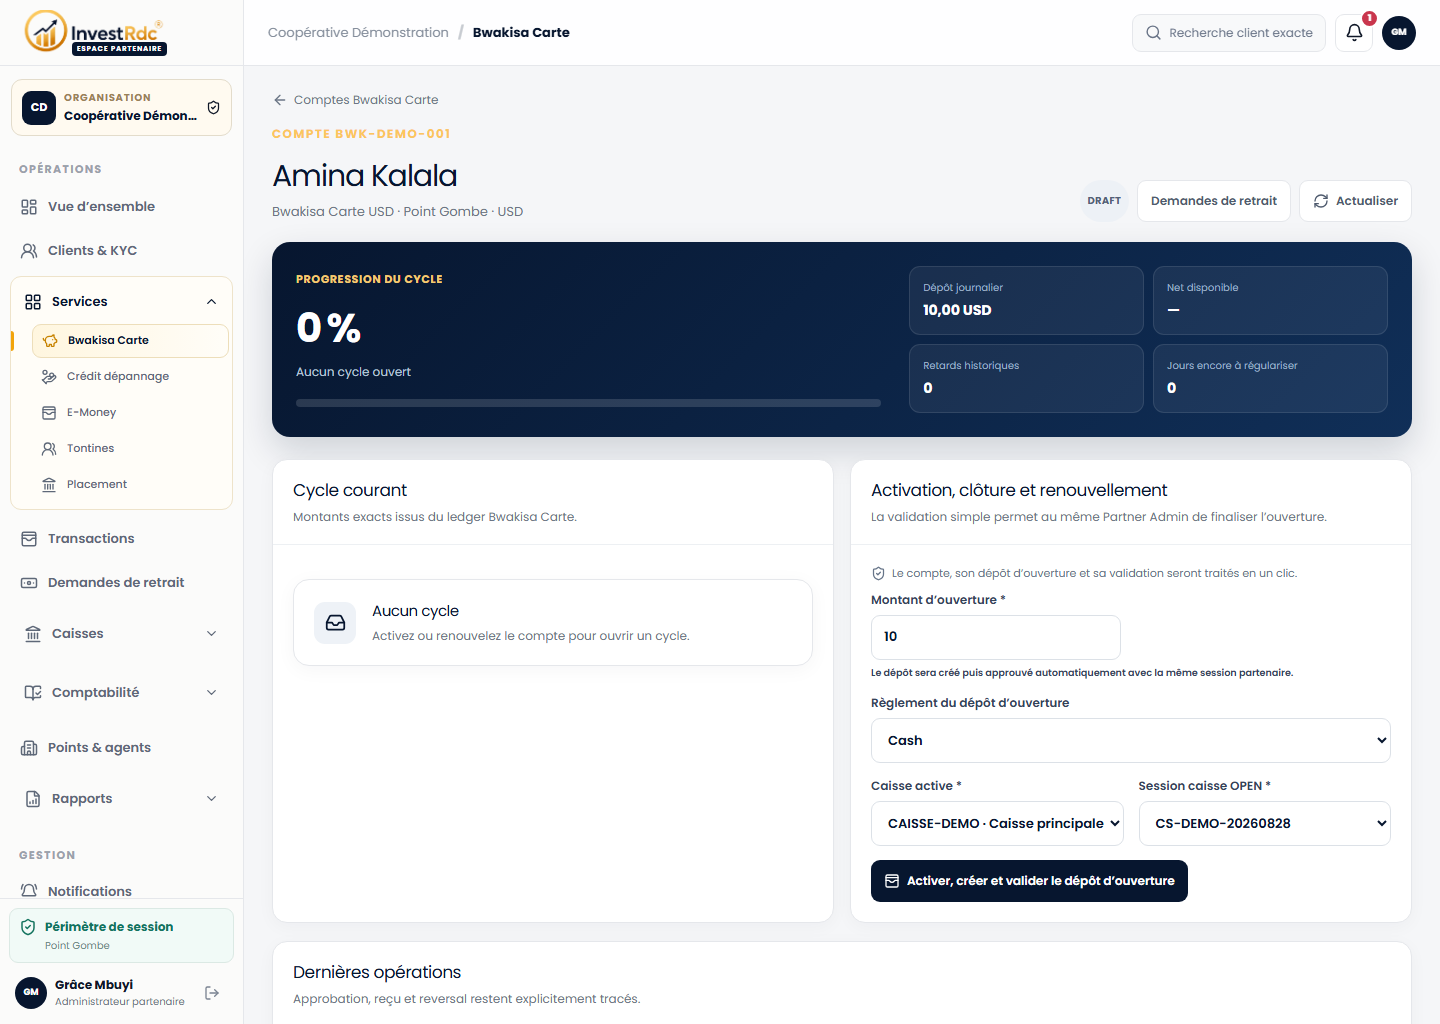Click the Points & agents building icon
Screen dimensions: 1440x1024
pos(29,748)
